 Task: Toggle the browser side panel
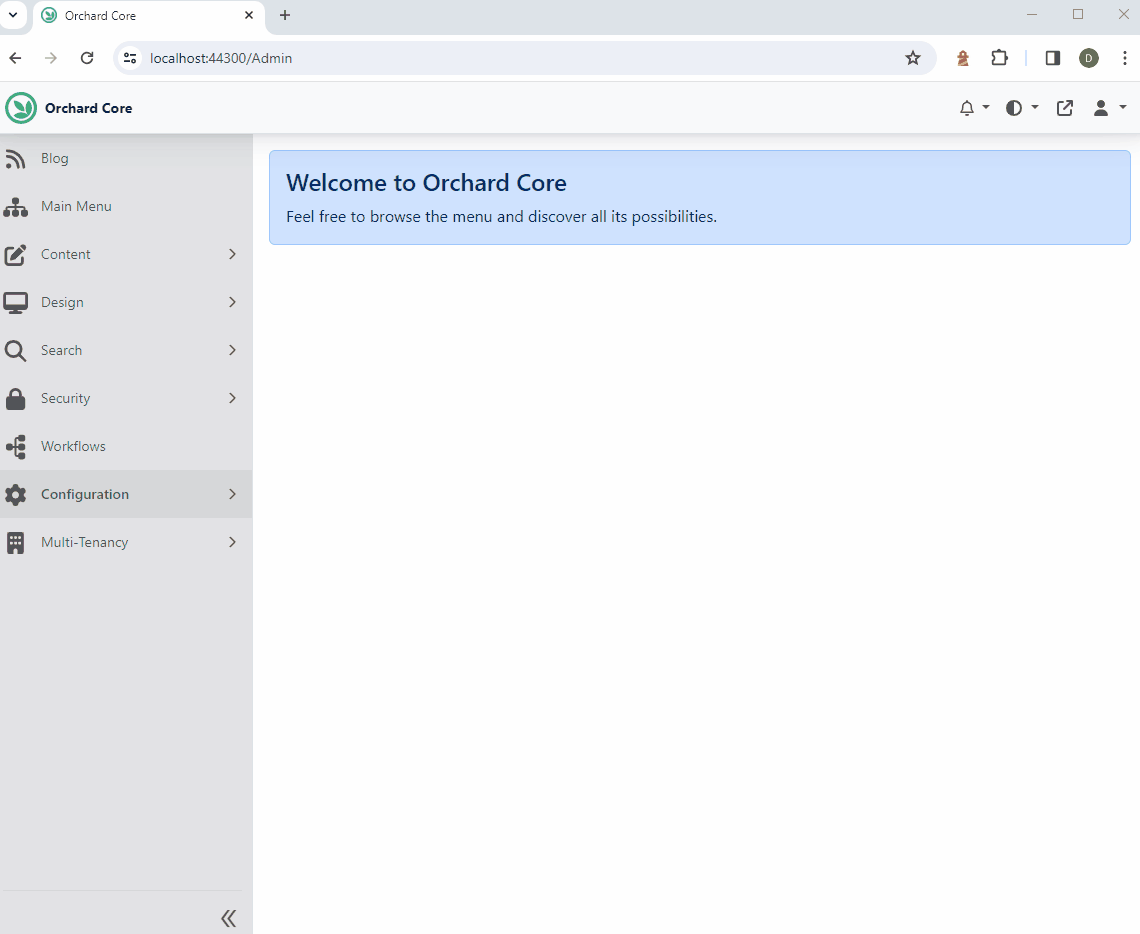[1052, 58]
